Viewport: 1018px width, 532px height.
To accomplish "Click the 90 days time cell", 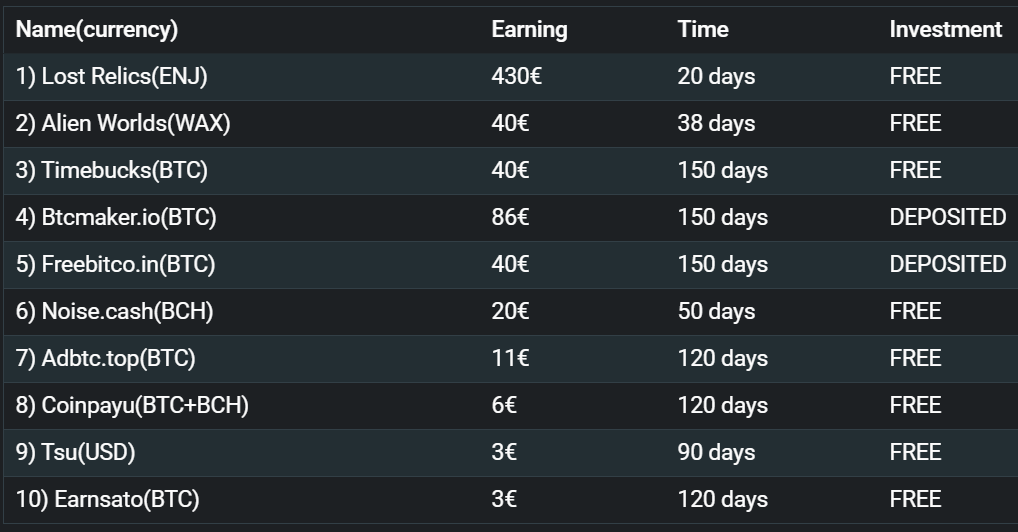I will click(716, 452).
